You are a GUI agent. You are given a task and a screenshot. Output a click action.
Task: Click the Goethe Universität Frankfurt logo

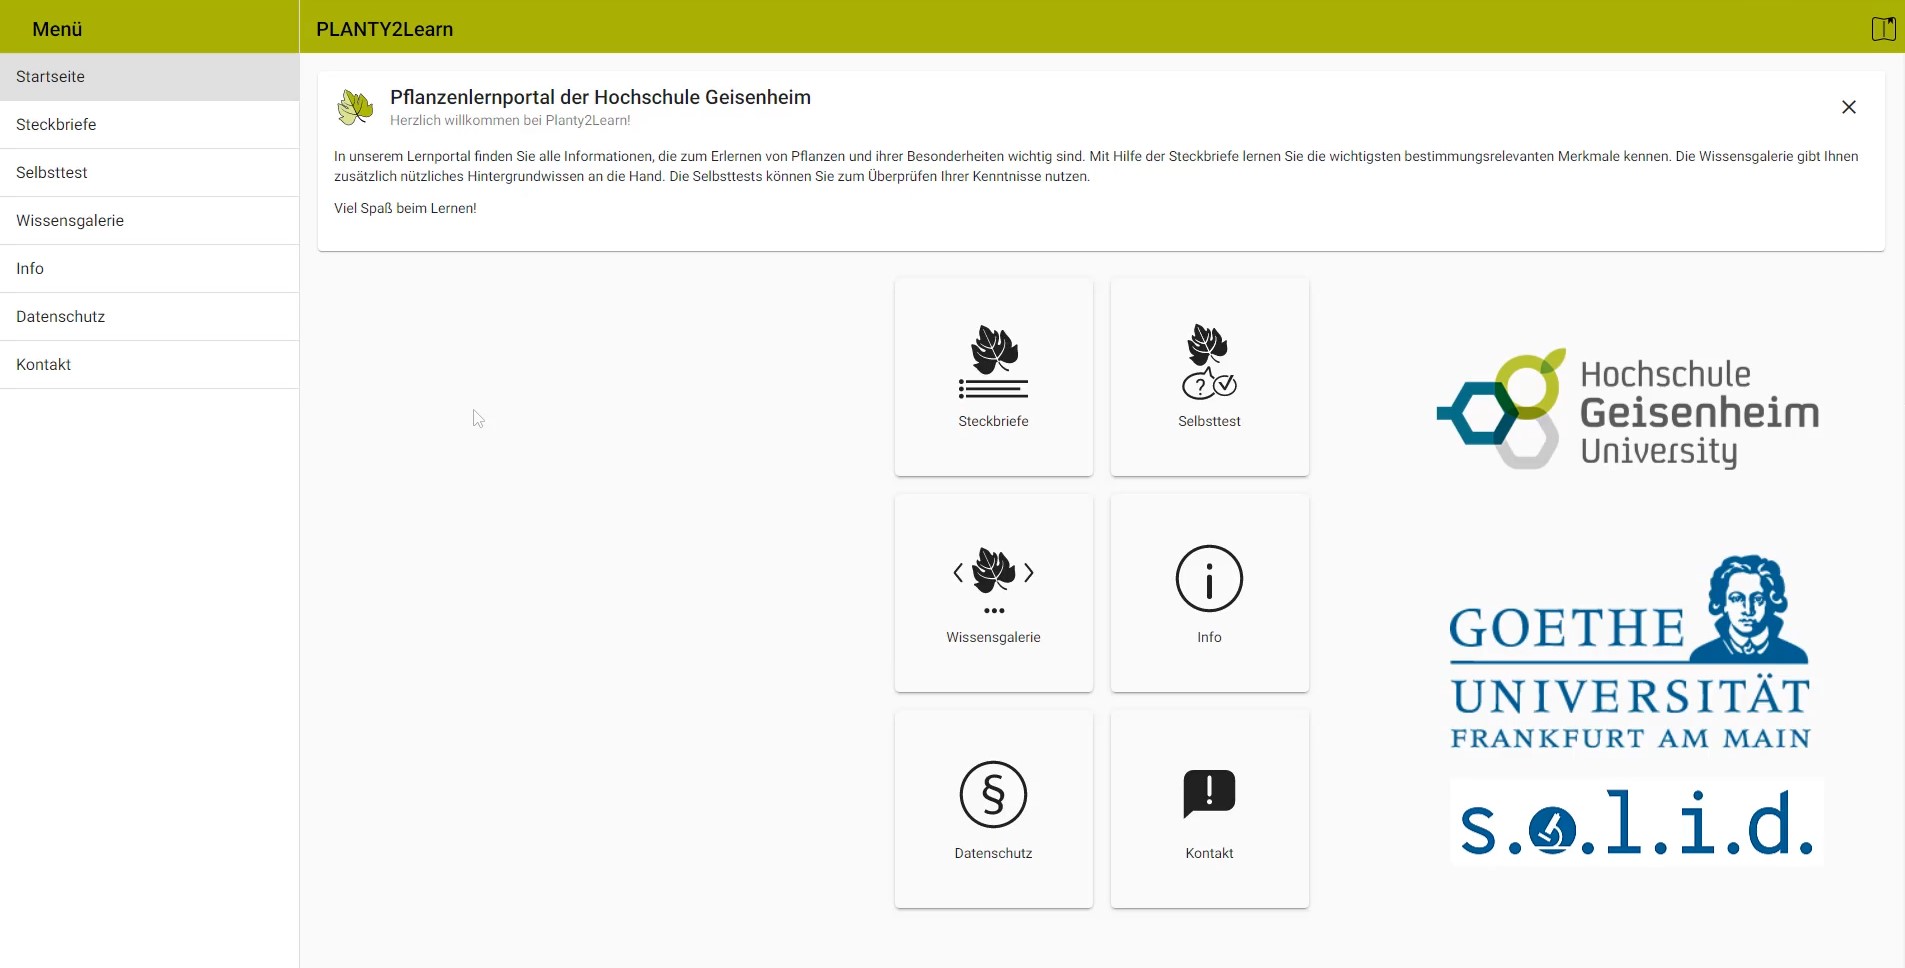click(1630, 653)
